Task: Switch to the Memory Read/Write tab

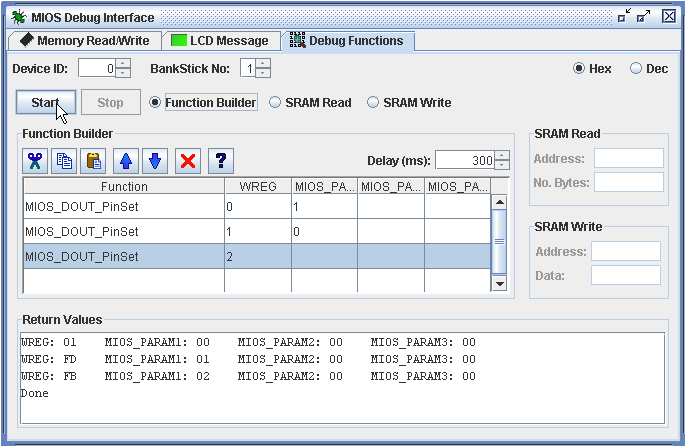Action: pyautogui.click(x=85, y=41)
